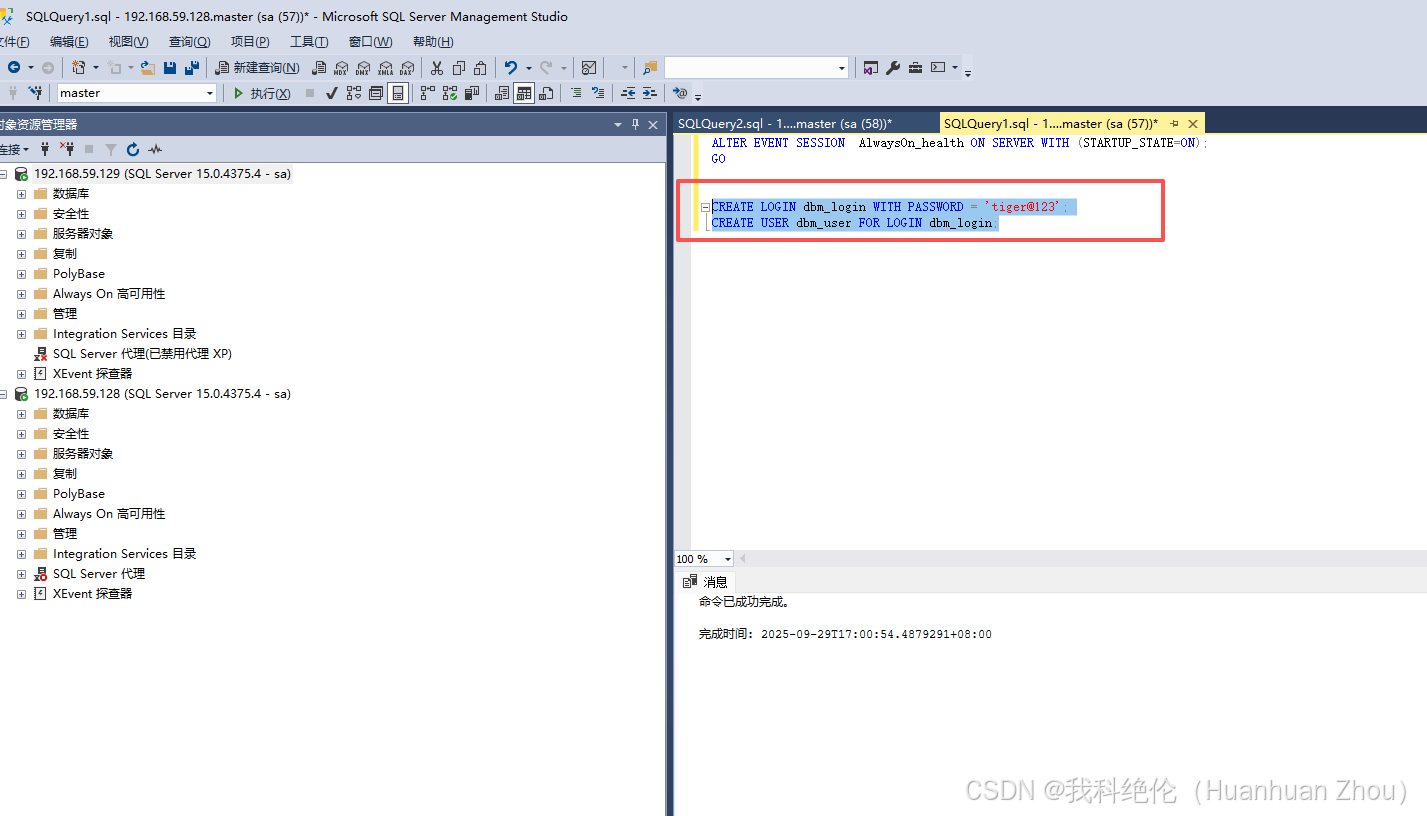Expand the 数据库 node under 192.168.59.129

click(x=21, y=193)
